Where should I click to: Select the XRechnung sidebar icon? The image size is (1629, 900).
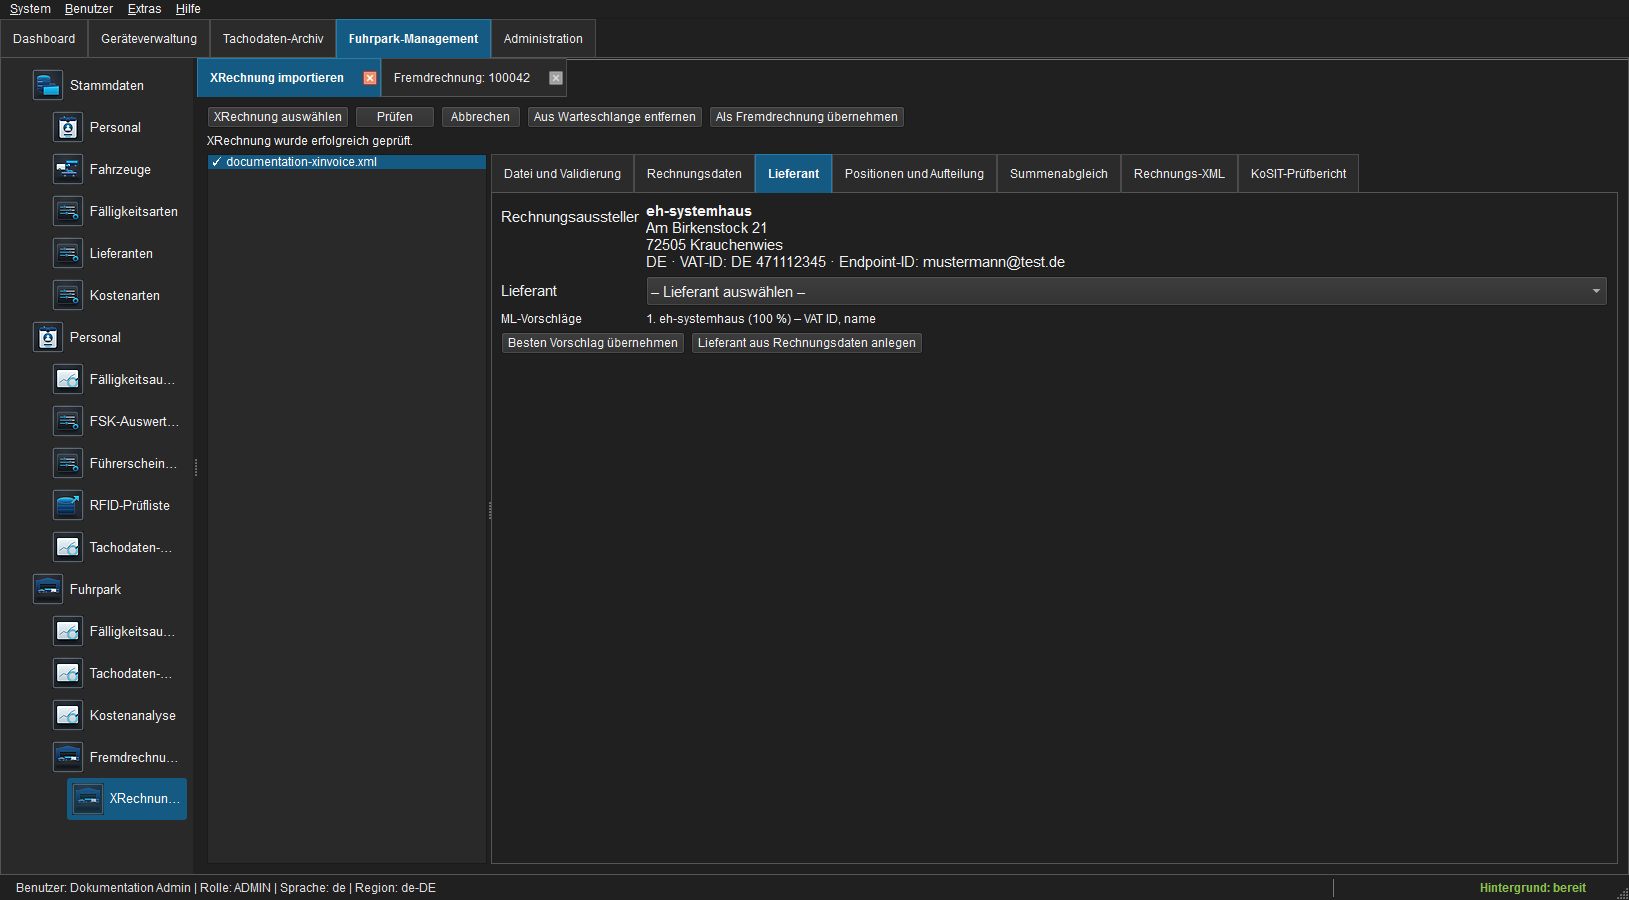pyautogui.click(x=88, y=798)
